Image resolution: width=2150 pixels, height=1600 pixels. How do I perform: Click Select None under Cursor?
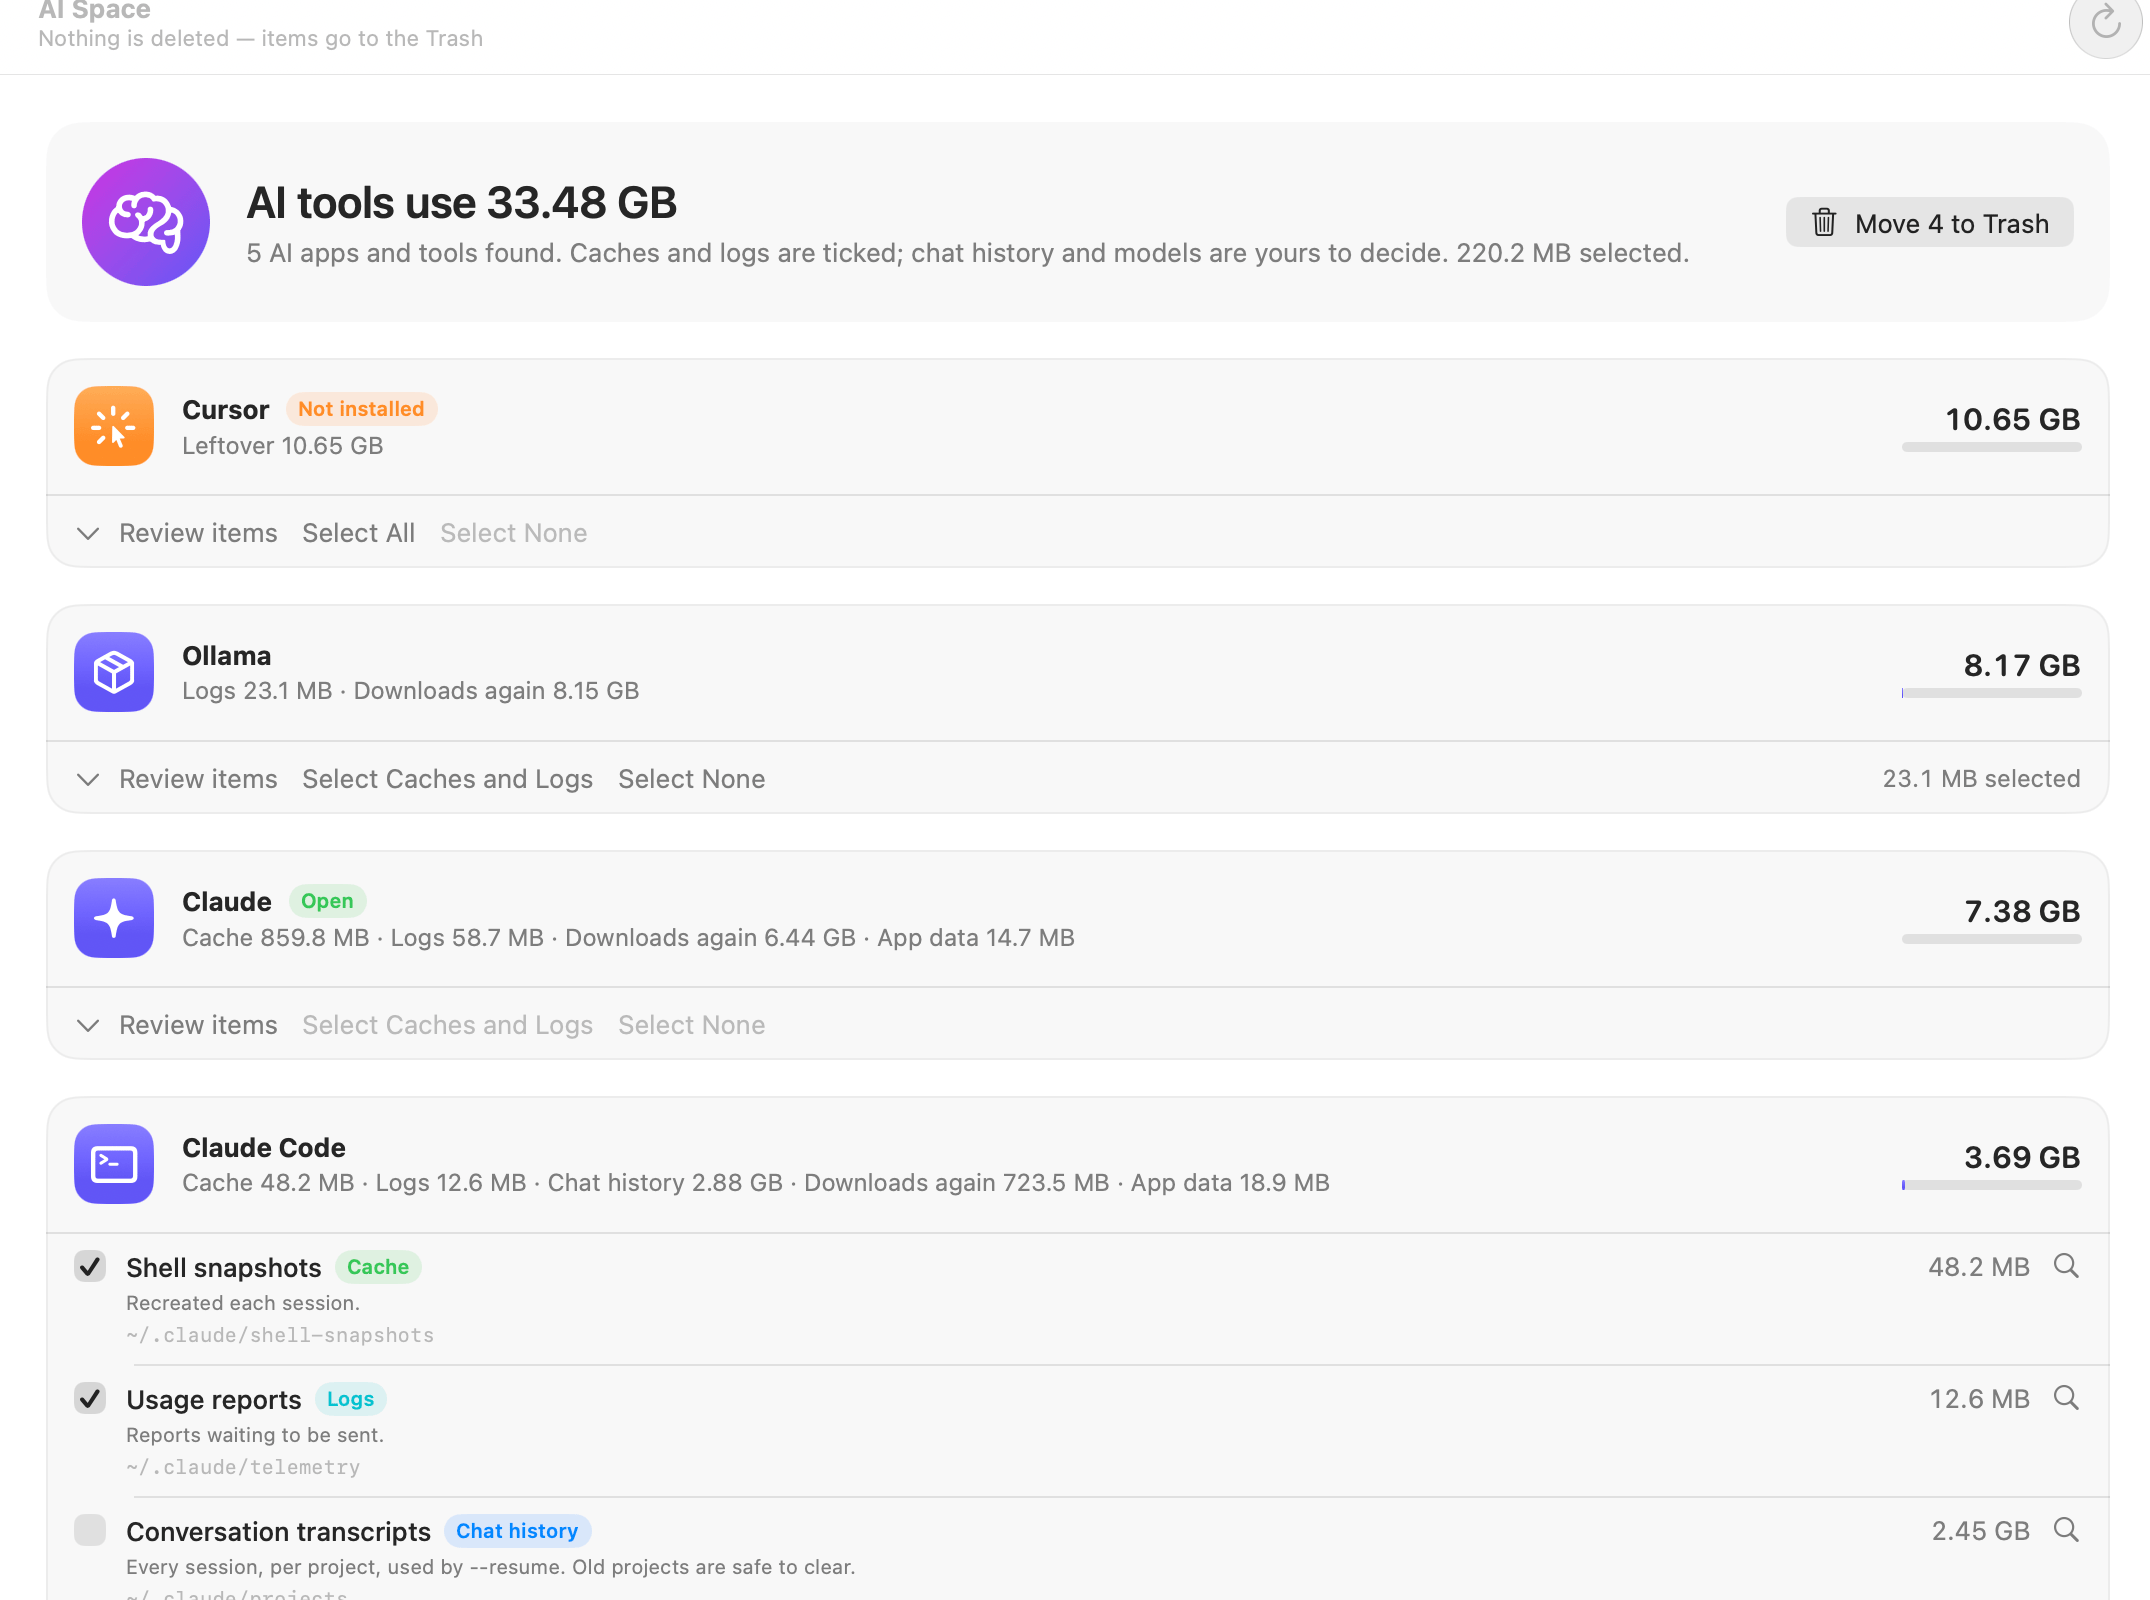point(513,533)
